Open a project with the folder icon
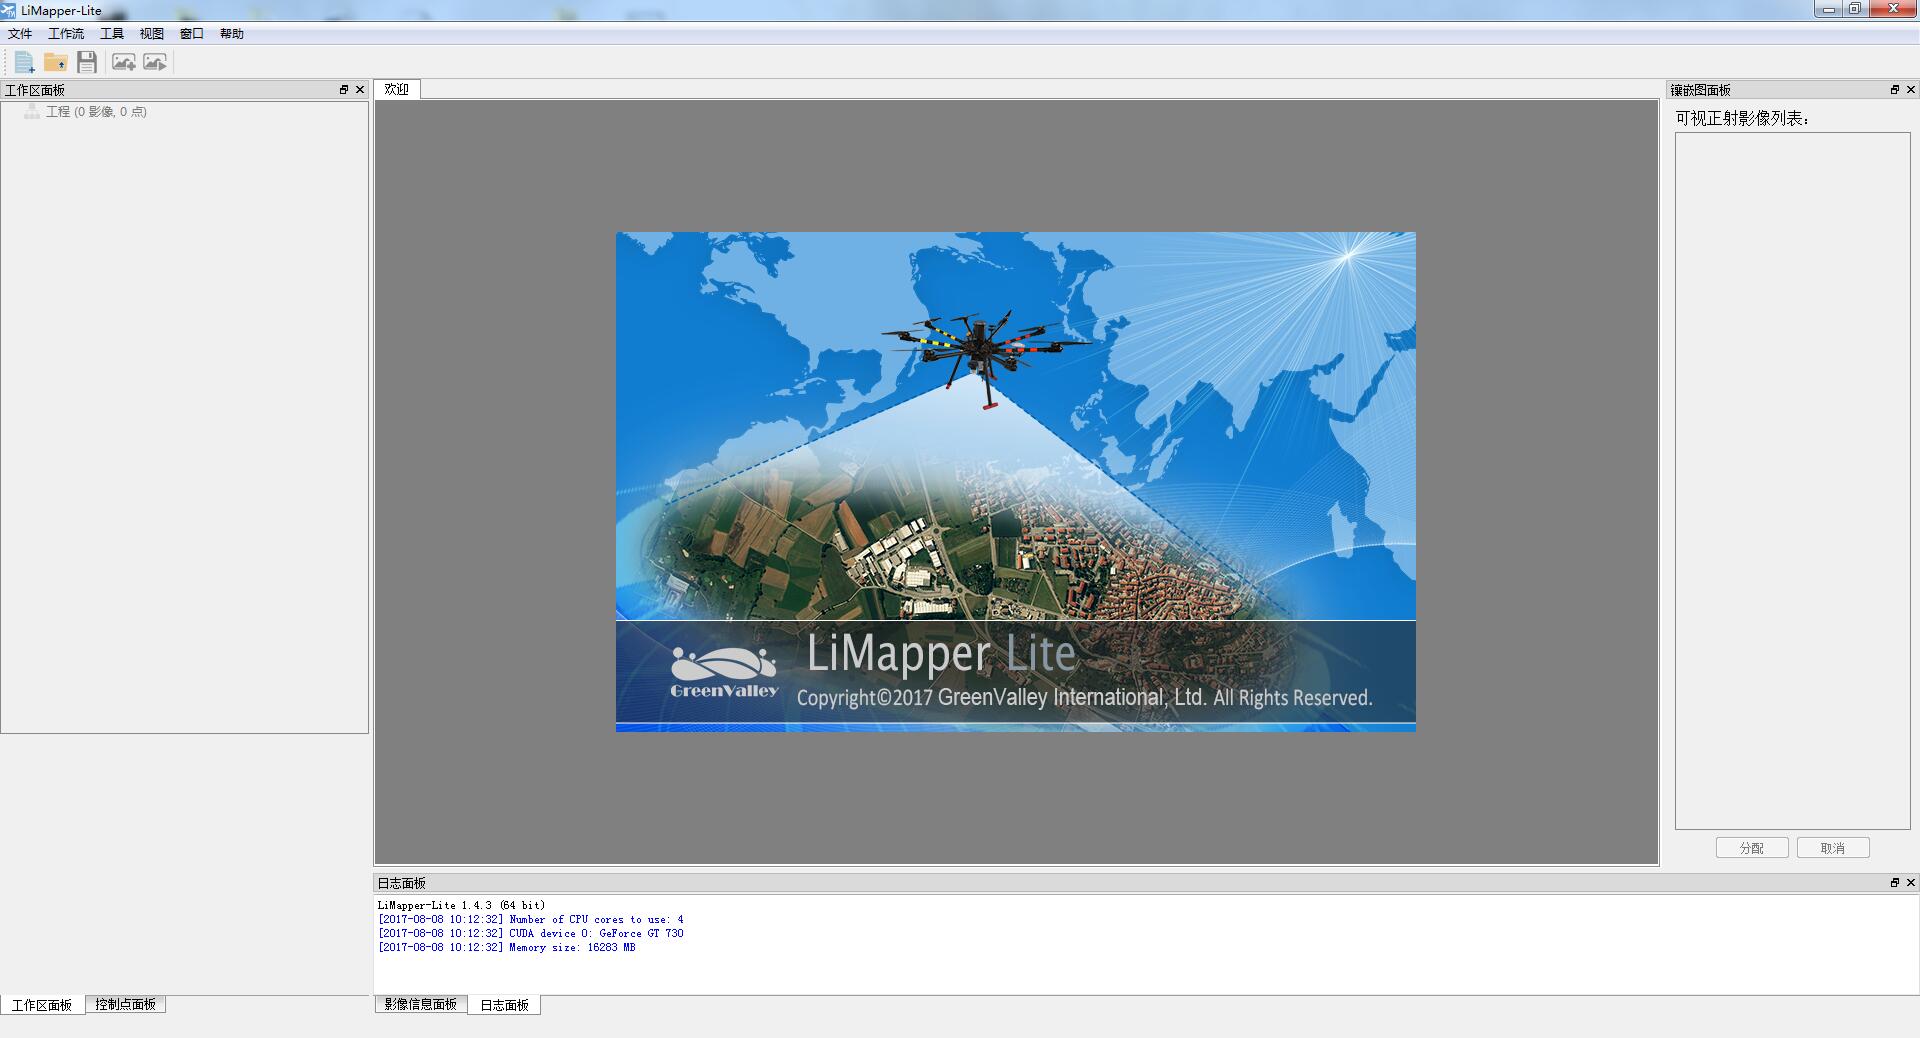This screenshot has height=1038, width=1920. coord(55,62)
